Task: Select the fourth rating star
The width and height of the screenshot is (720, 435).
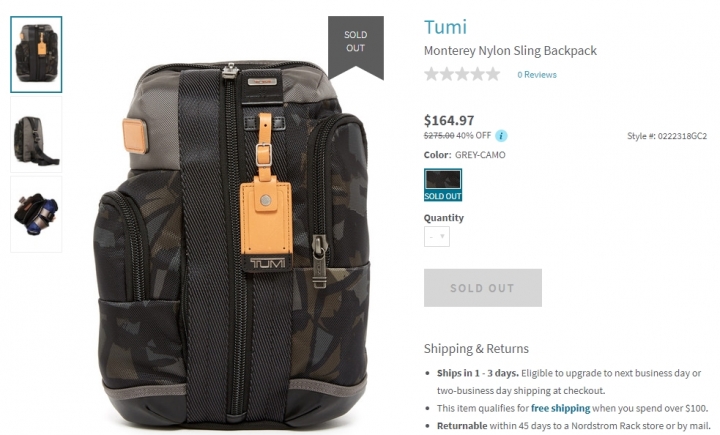Action: [x=478, y=74]
